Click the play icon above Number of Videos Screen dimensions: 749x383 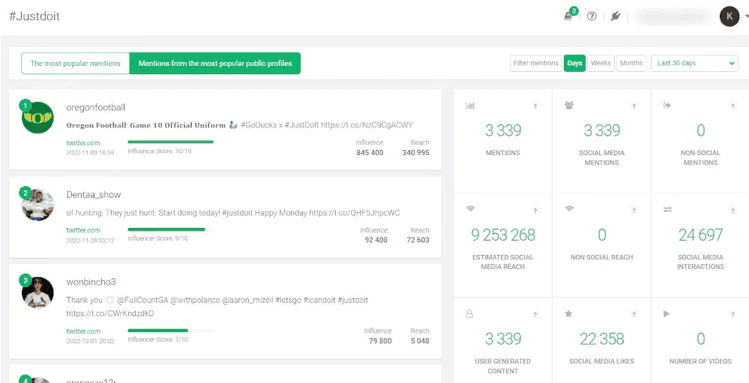pos(667,314)
